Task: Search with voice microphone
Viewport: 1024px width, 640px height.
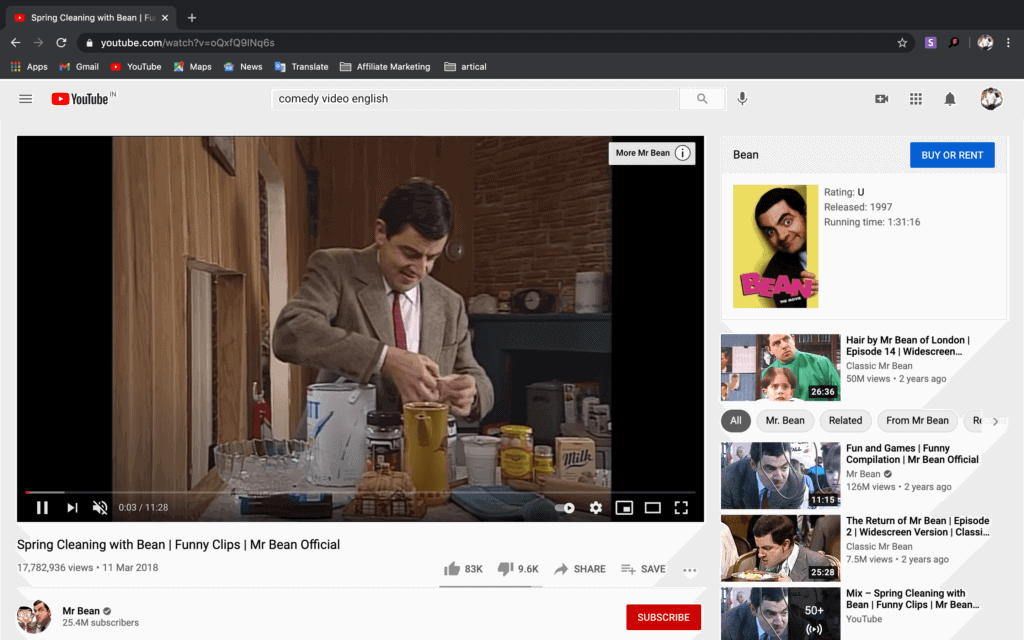Action: [743, 99]
